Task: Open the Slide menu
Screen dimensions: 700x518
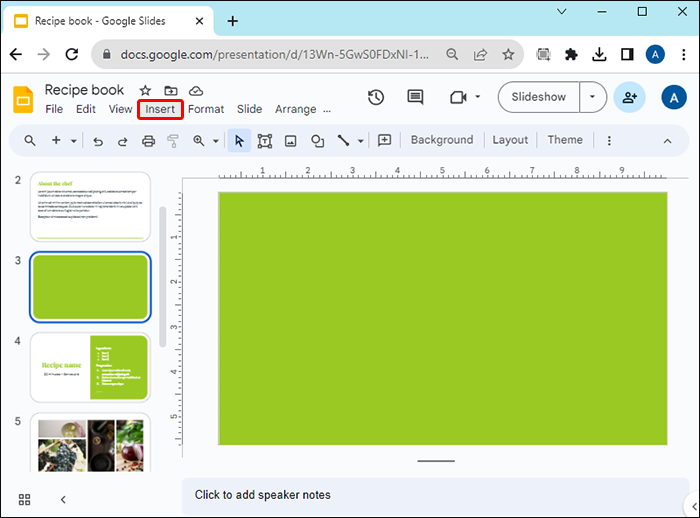Action: pos(250,109)
